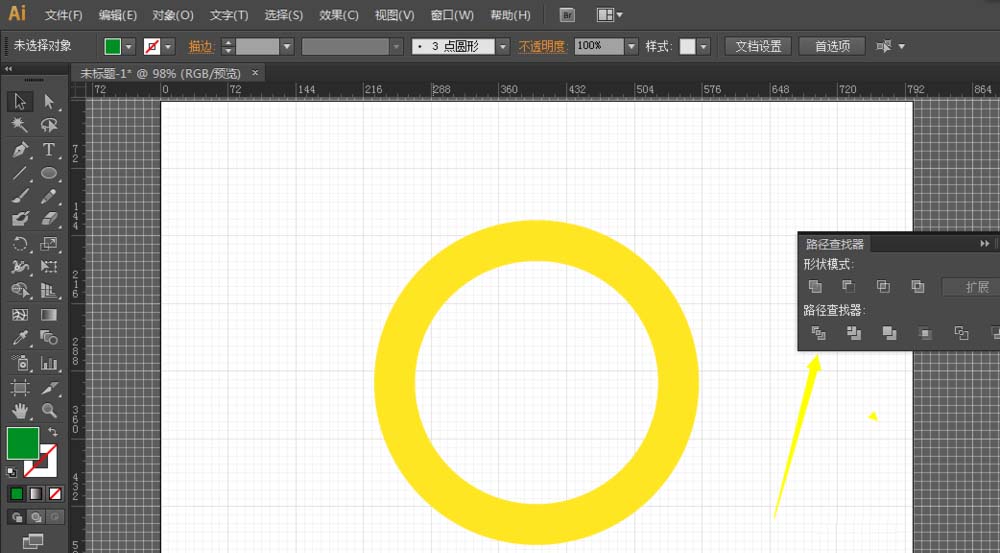Screen dimensions: 1000x553
Task: Click the 文档设置 button
Action: tap(758, 46)
